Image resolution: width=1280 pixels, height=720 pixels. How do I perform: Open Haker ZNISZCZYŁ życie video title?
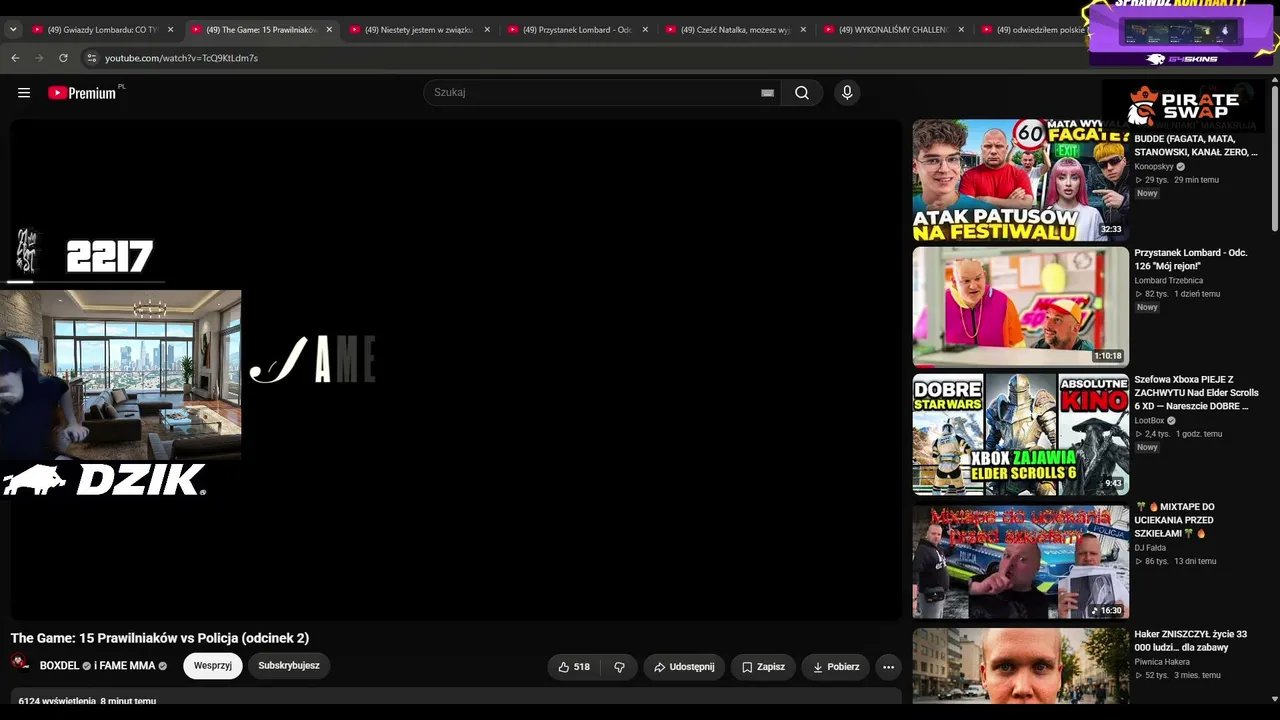1190,641
